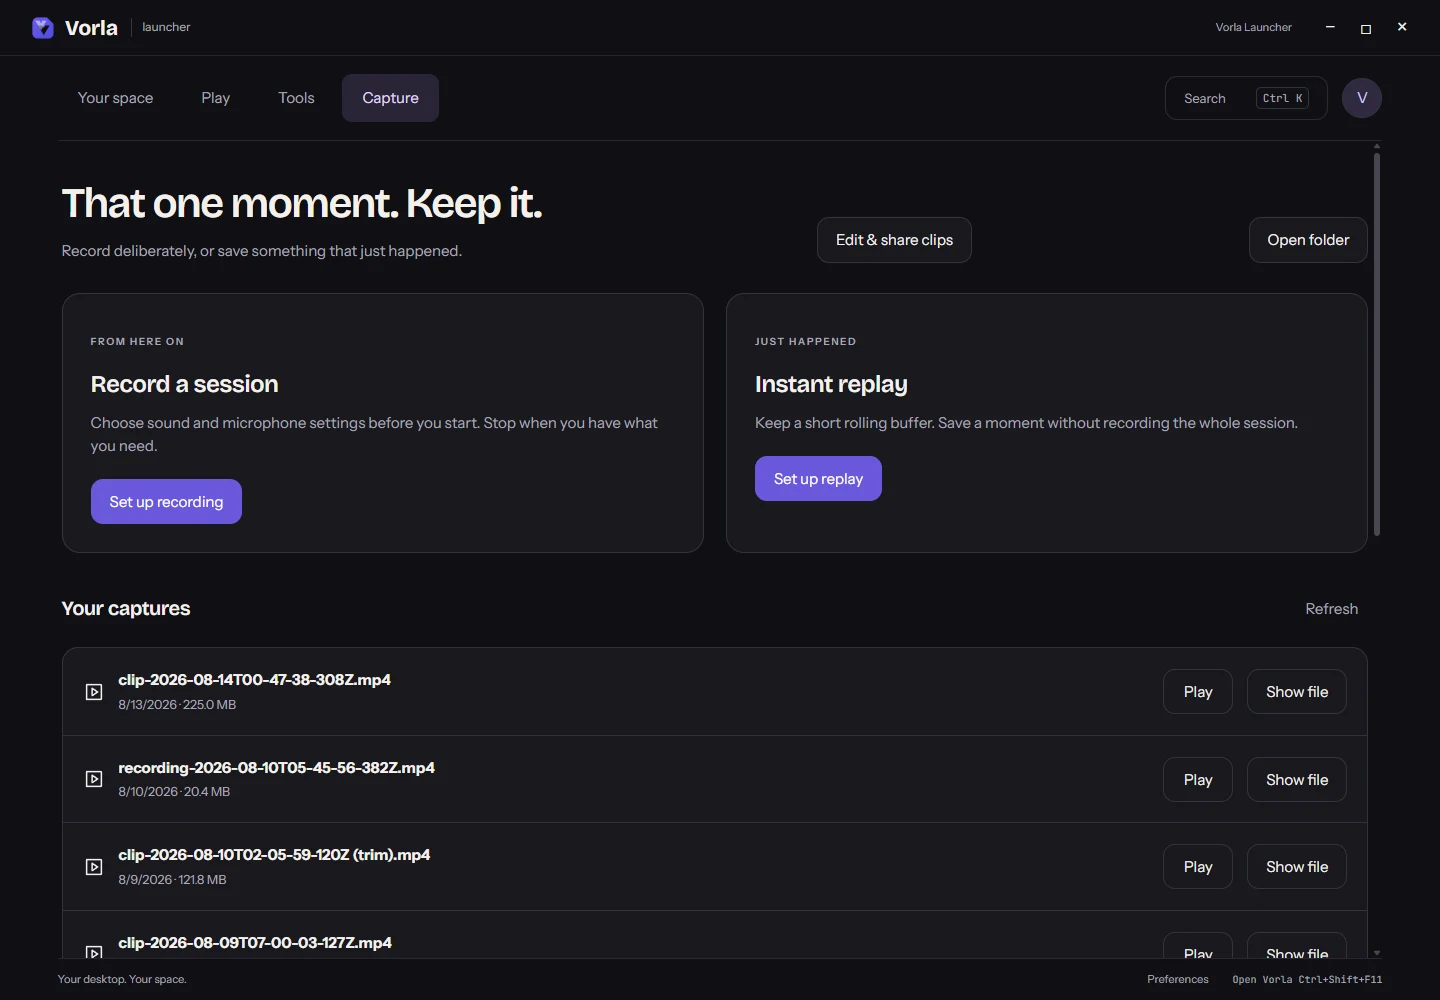Click the 'Your captures' heading
This screenshot has width=1440, height=1000.
(x=126, y=609)
